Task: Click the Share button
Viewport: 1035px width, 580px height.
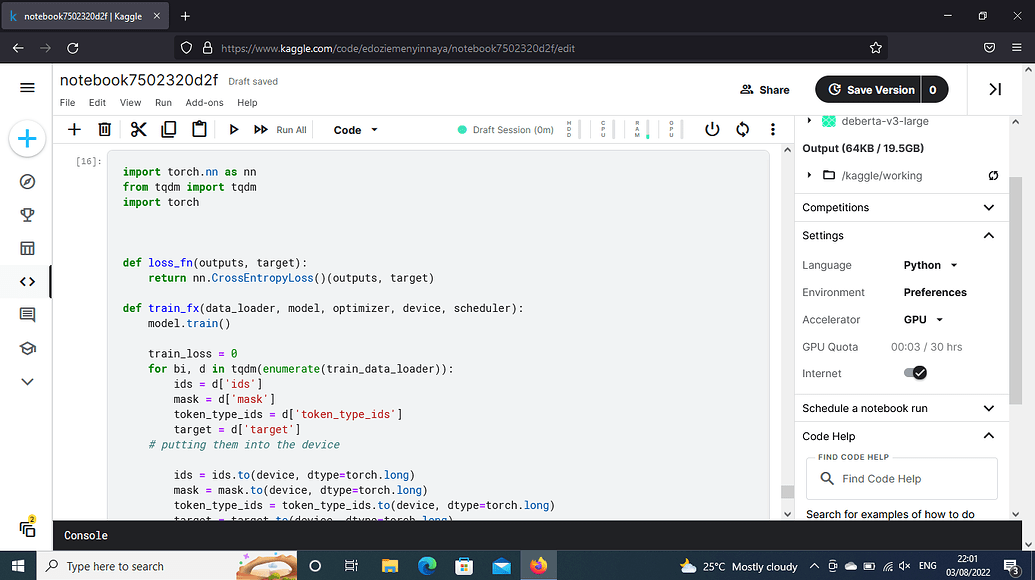Action: [764, 90]
